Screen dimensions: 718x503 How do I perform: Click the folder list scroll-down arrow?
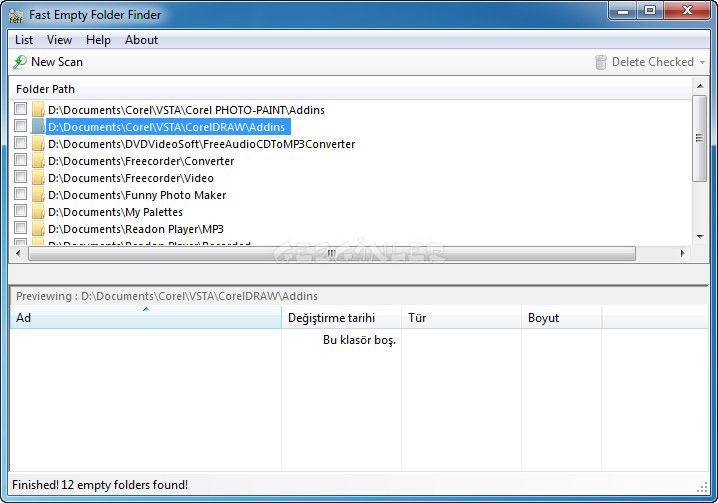[x=700, y=237]
